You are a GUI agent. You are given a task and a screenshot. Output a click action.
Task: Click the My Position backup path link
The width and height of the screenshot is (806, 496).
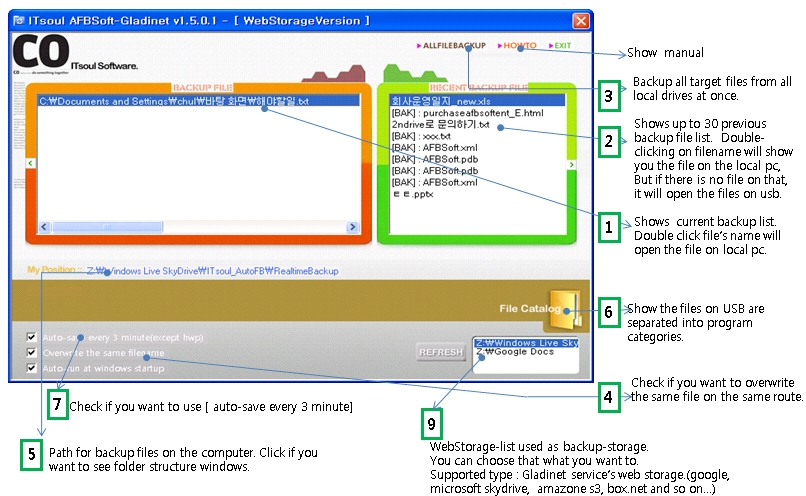point(211,271)
